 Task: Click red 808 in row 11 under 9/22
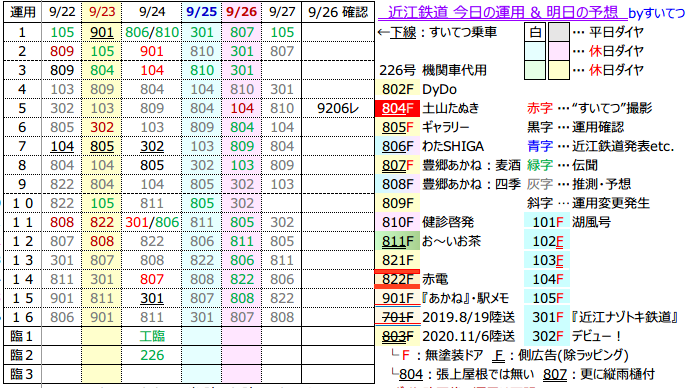62,222
